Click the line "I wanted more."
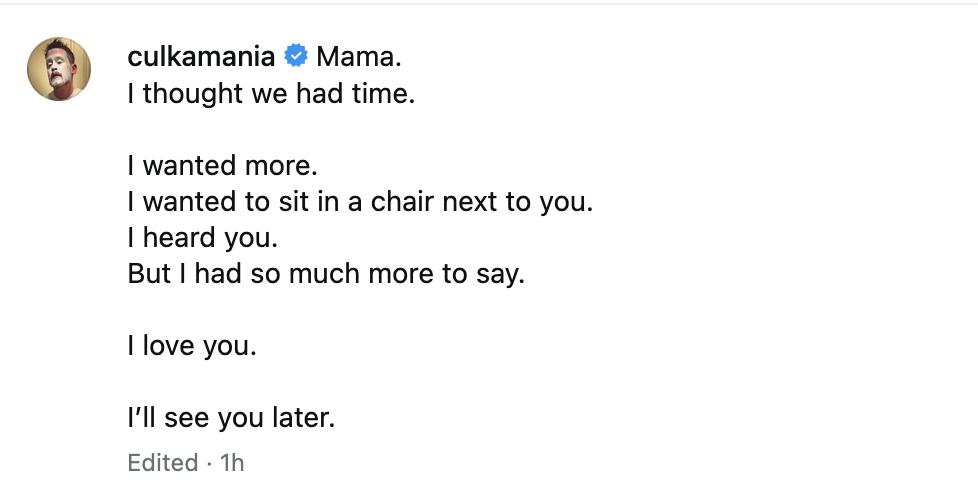This screenshot has height=486, width=978. pos(222,165)
